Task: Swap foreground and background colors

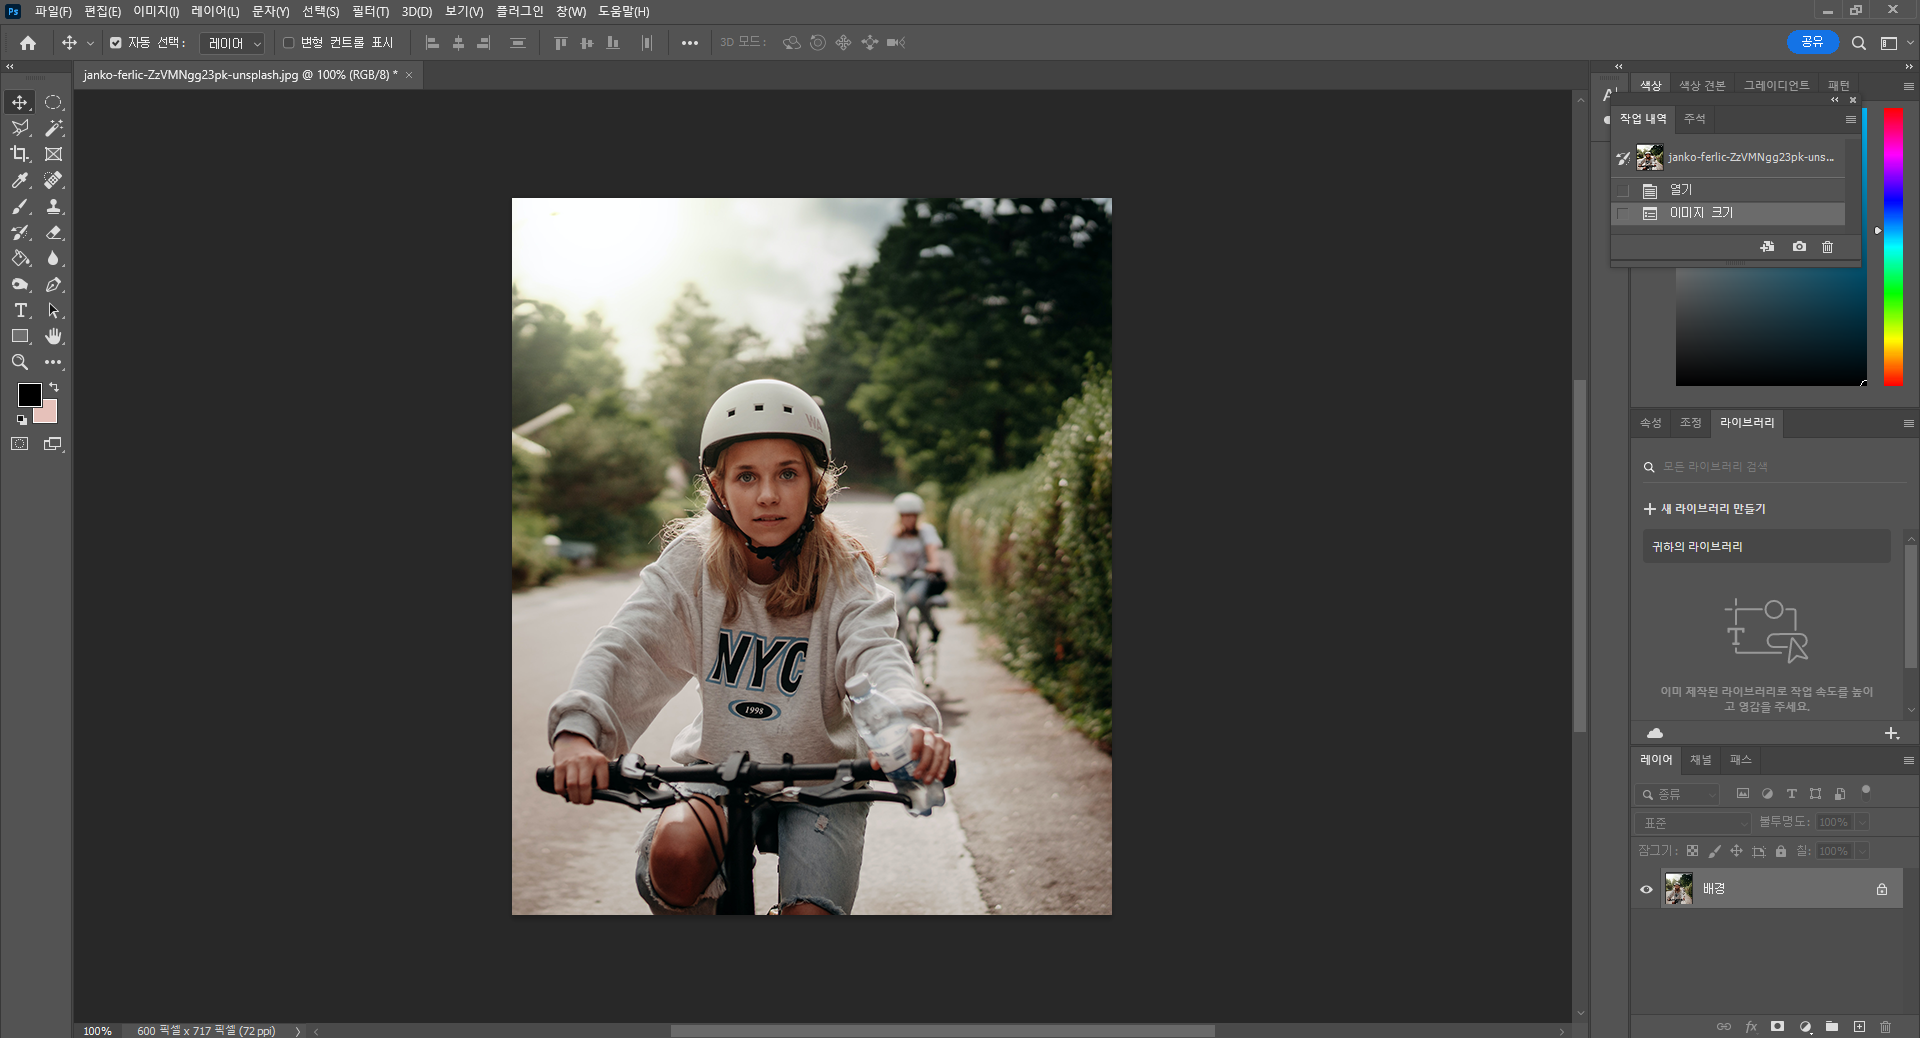Action: tap(54, 387)
